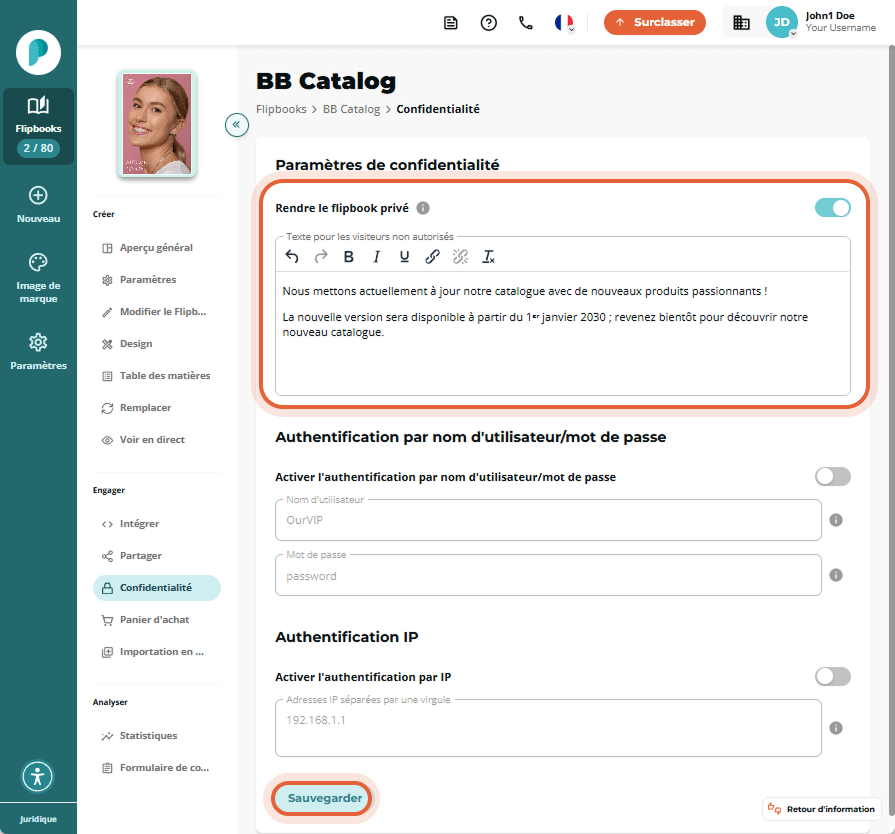Open Image de marque branding section
The width and height of the screenshot is (895, 834).
pyautogui.click(x=38, y=278)
